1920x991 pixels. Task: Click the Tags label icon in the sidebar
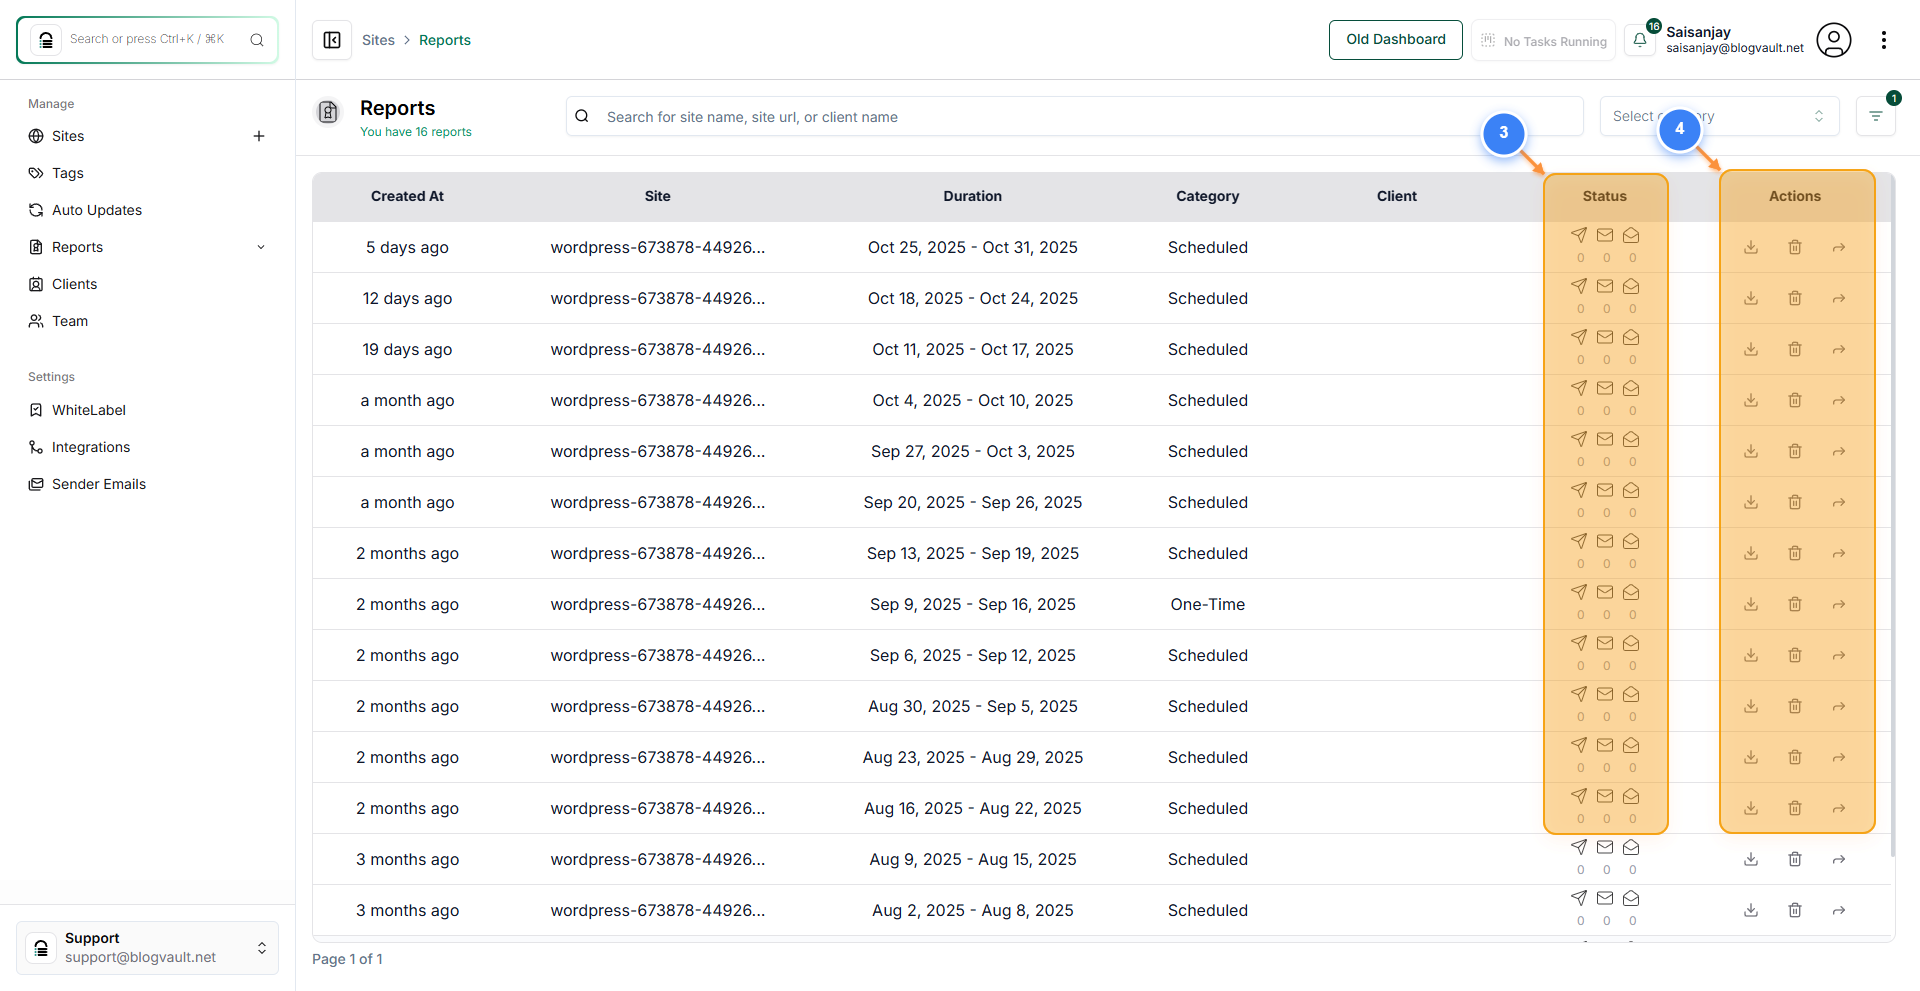(36, 173)
